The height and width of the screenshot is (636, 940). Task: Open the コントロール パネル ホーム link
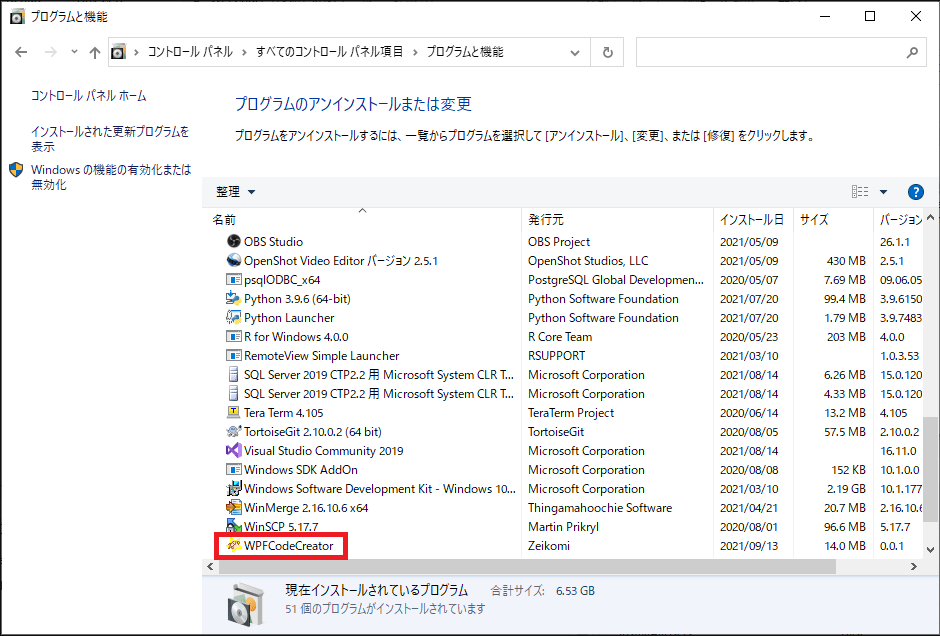[x=89, y=95]
